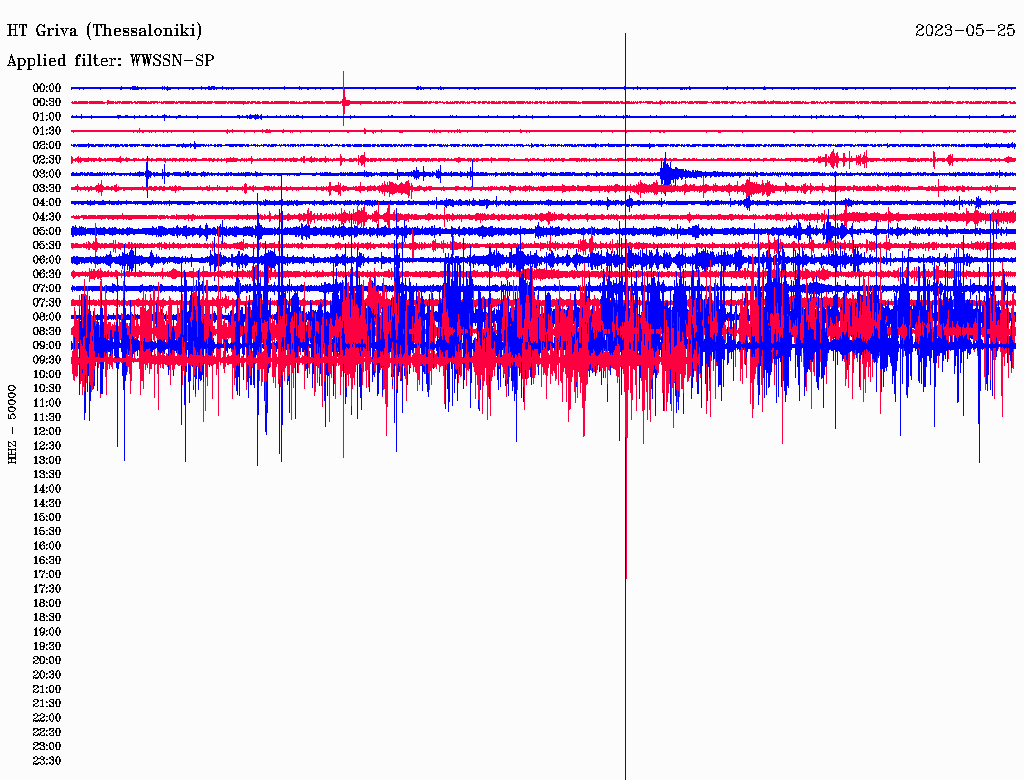Select the 10:30 time label
Image resolution: width=1024 pixels, height=780 pixels.
pyautogui.click(x=47, y=389)
